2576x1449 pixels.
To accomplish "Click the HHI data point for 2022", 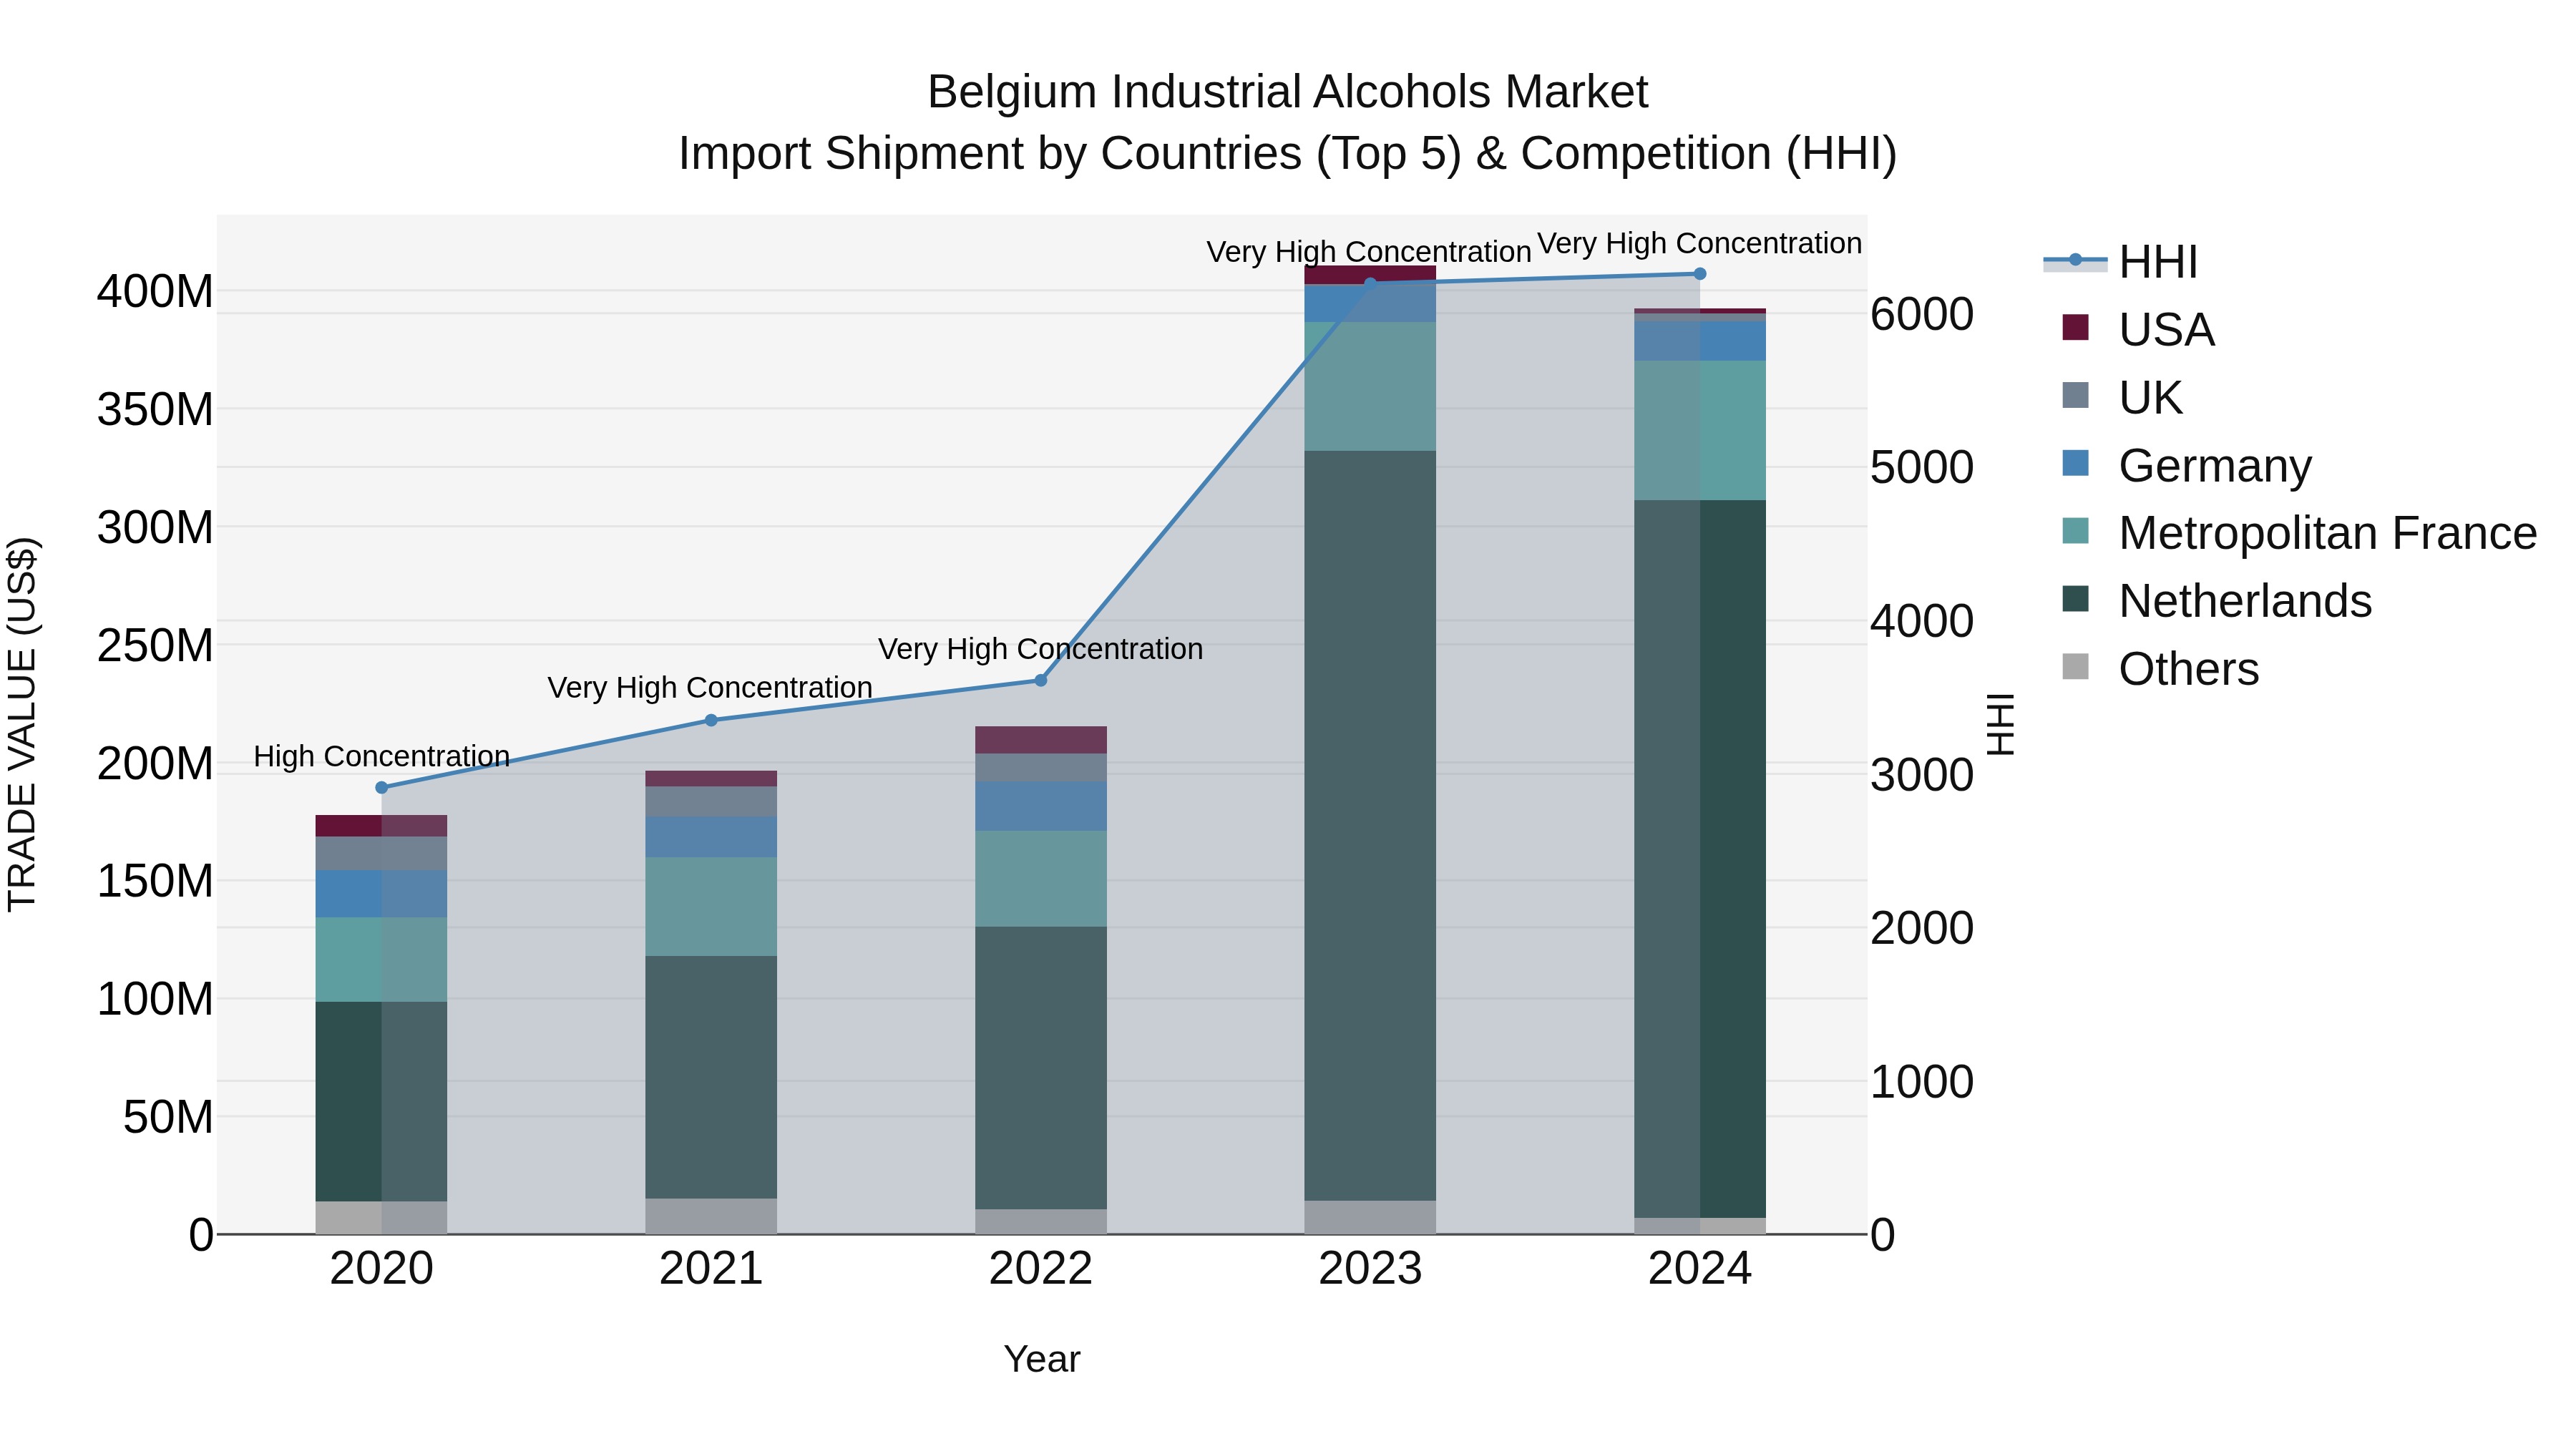I will point(1041,680).
